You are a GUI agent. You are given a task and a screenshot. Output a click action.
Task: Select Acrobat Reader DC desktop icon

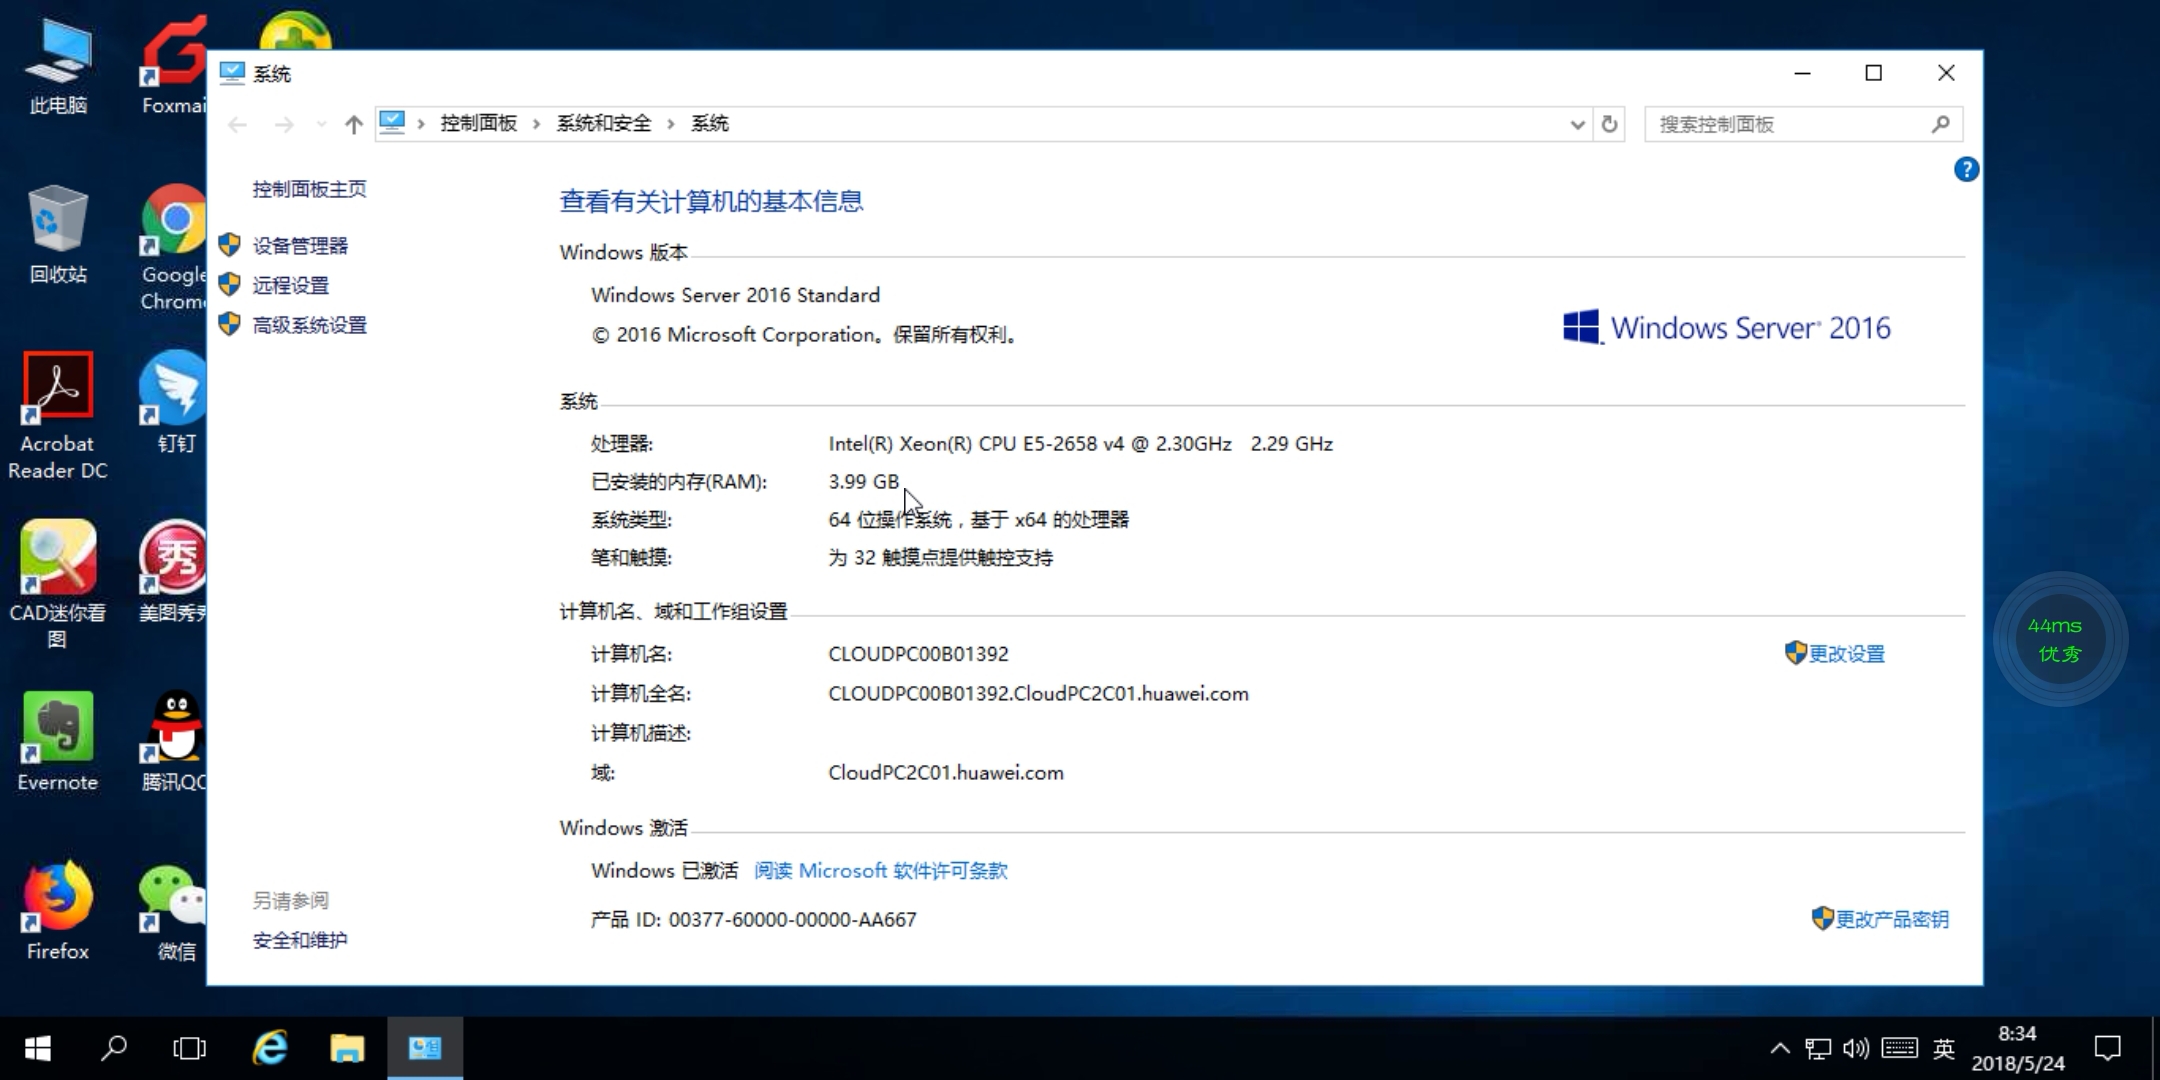[58, 416]
